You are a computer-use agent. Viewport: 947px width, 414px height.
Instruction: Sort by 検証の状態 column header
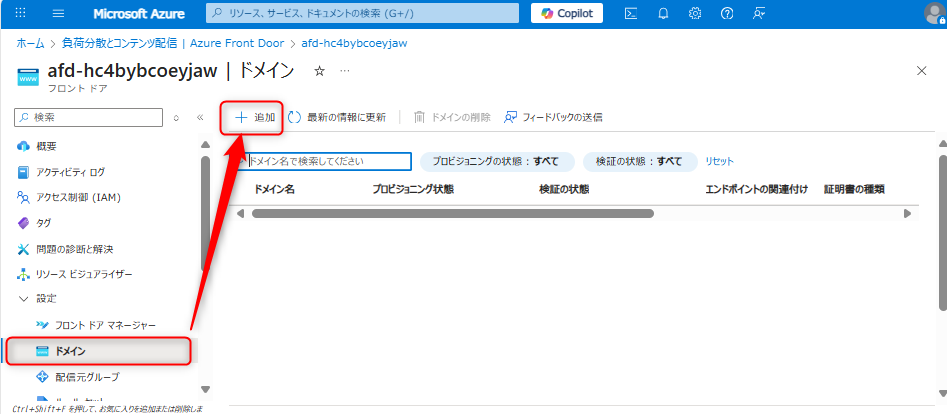pyautogui.click(x=564, y=189)
